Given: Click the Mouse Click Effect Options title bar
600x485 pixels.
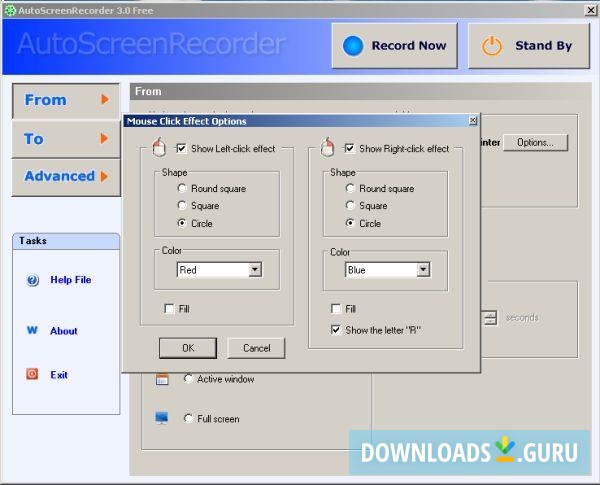Looking at the screenshot, I should point(301,121).
